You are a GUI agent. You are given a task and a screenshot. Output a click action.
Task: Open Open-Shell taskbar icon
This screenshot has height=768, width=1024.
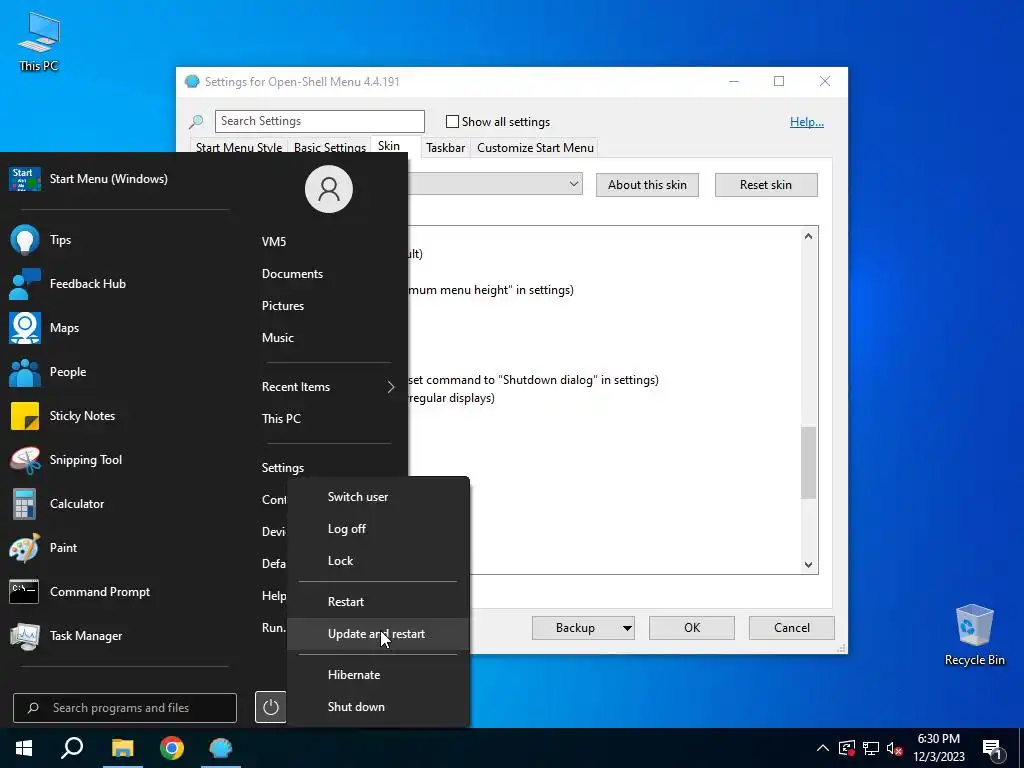[221, 748]
